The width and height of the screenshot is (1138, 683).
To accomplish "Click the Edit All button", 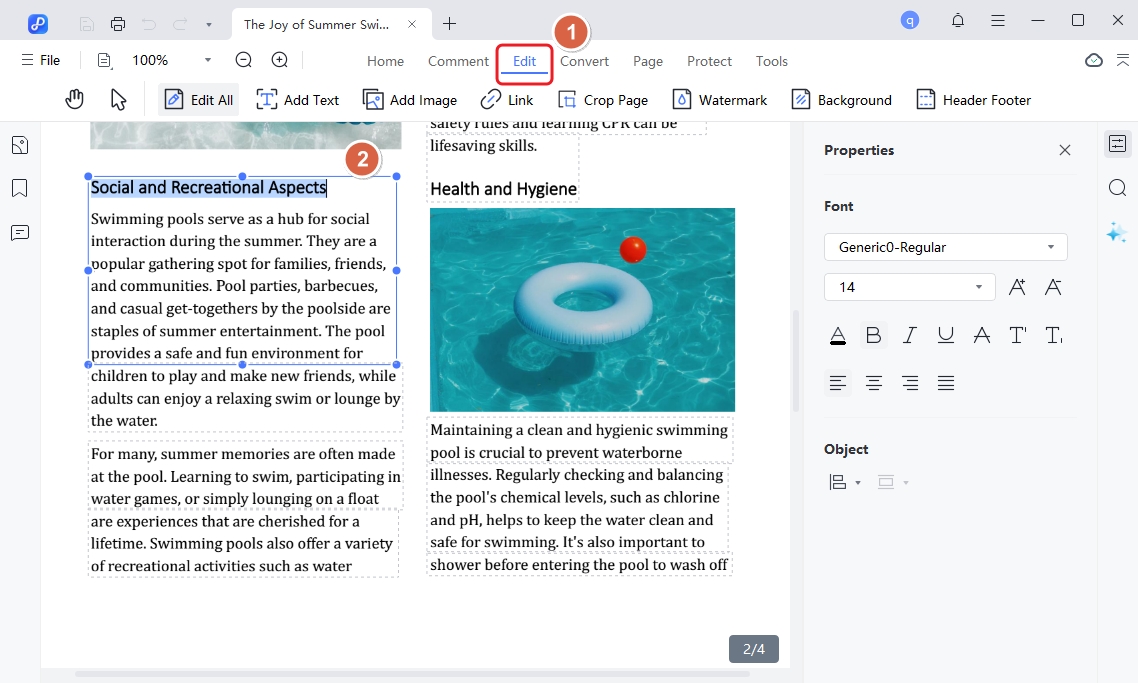I will click(x=198, y=99).
